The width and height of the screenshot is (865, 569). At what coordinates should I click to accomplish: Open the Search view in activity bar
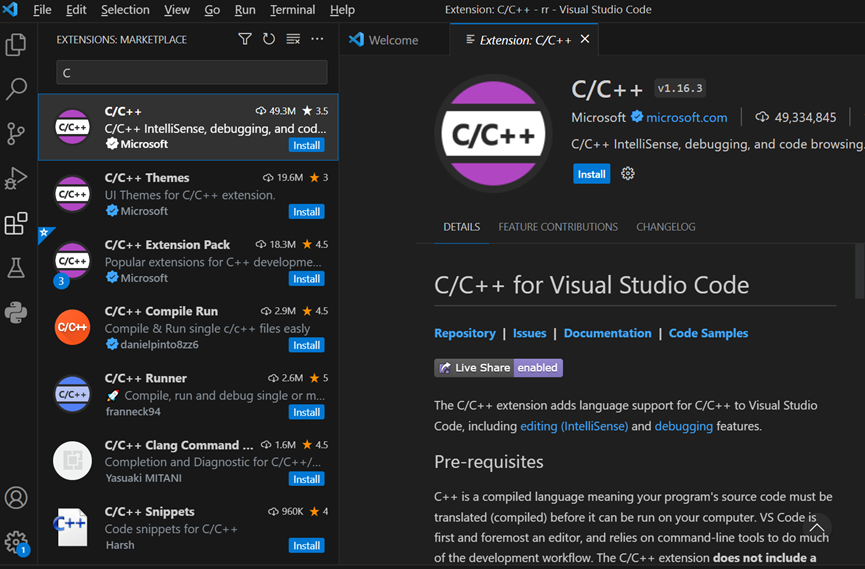(x=16, y=88)
